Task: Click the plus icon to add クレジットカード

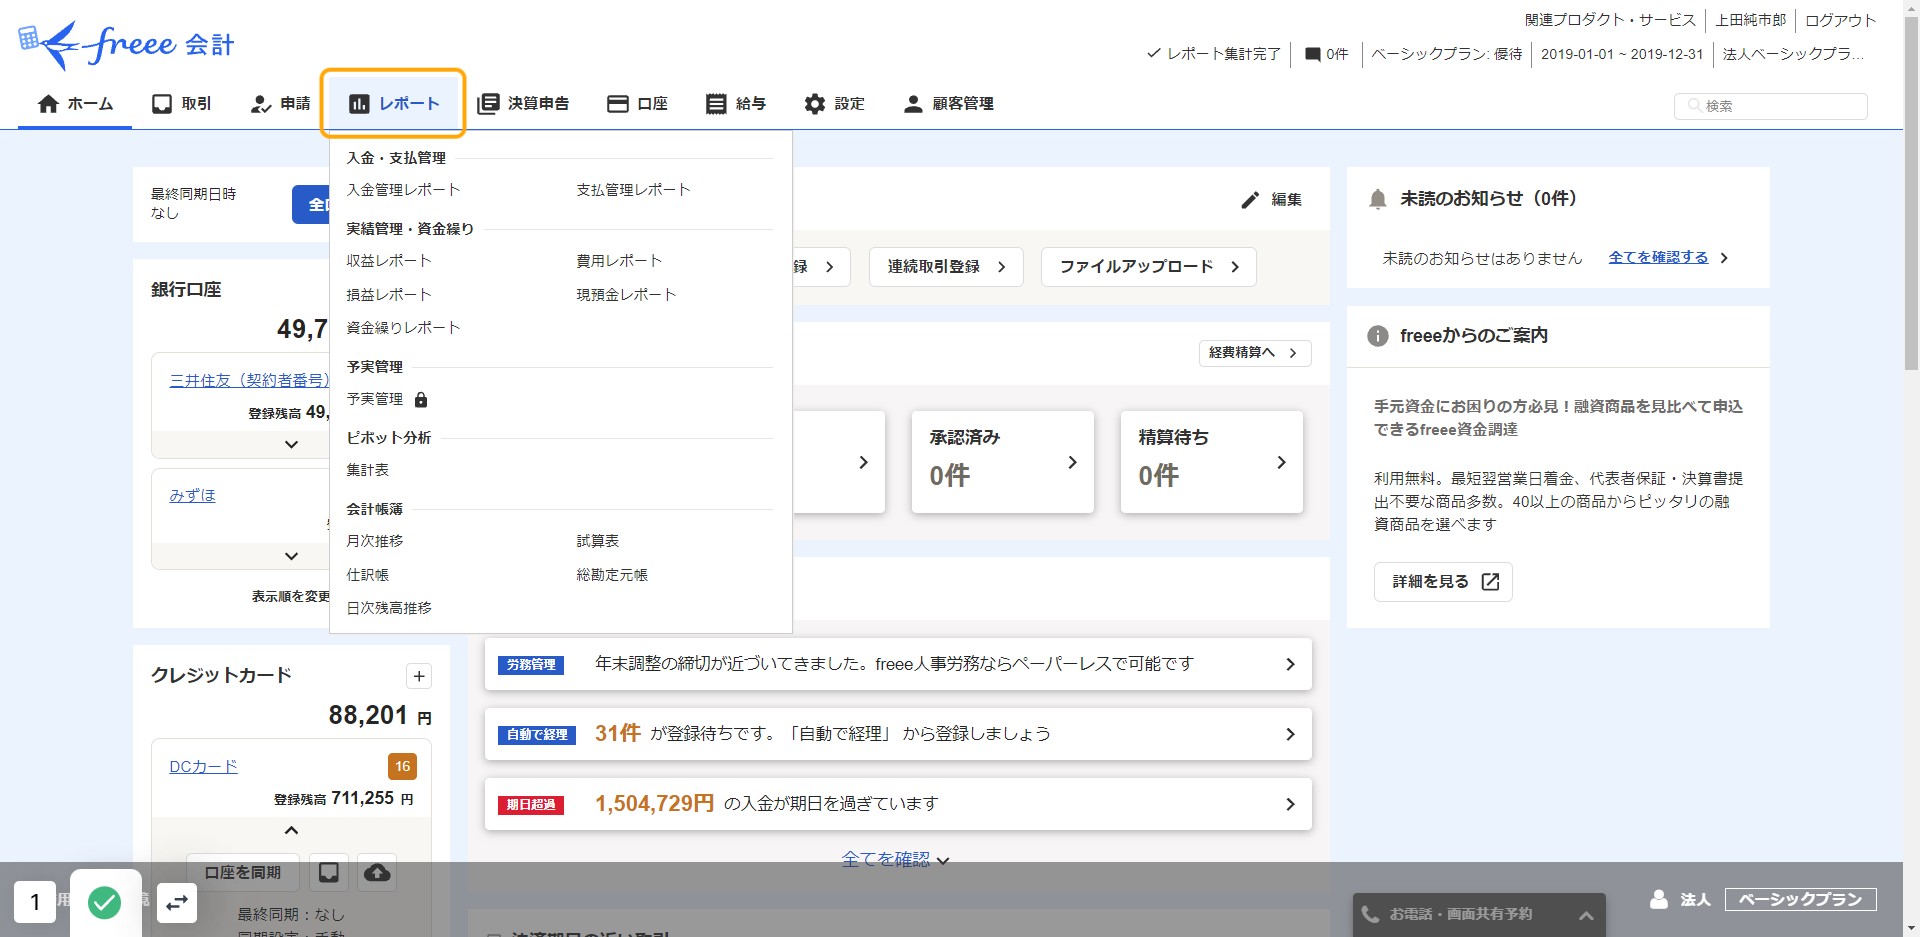Action: pos(419,677)
